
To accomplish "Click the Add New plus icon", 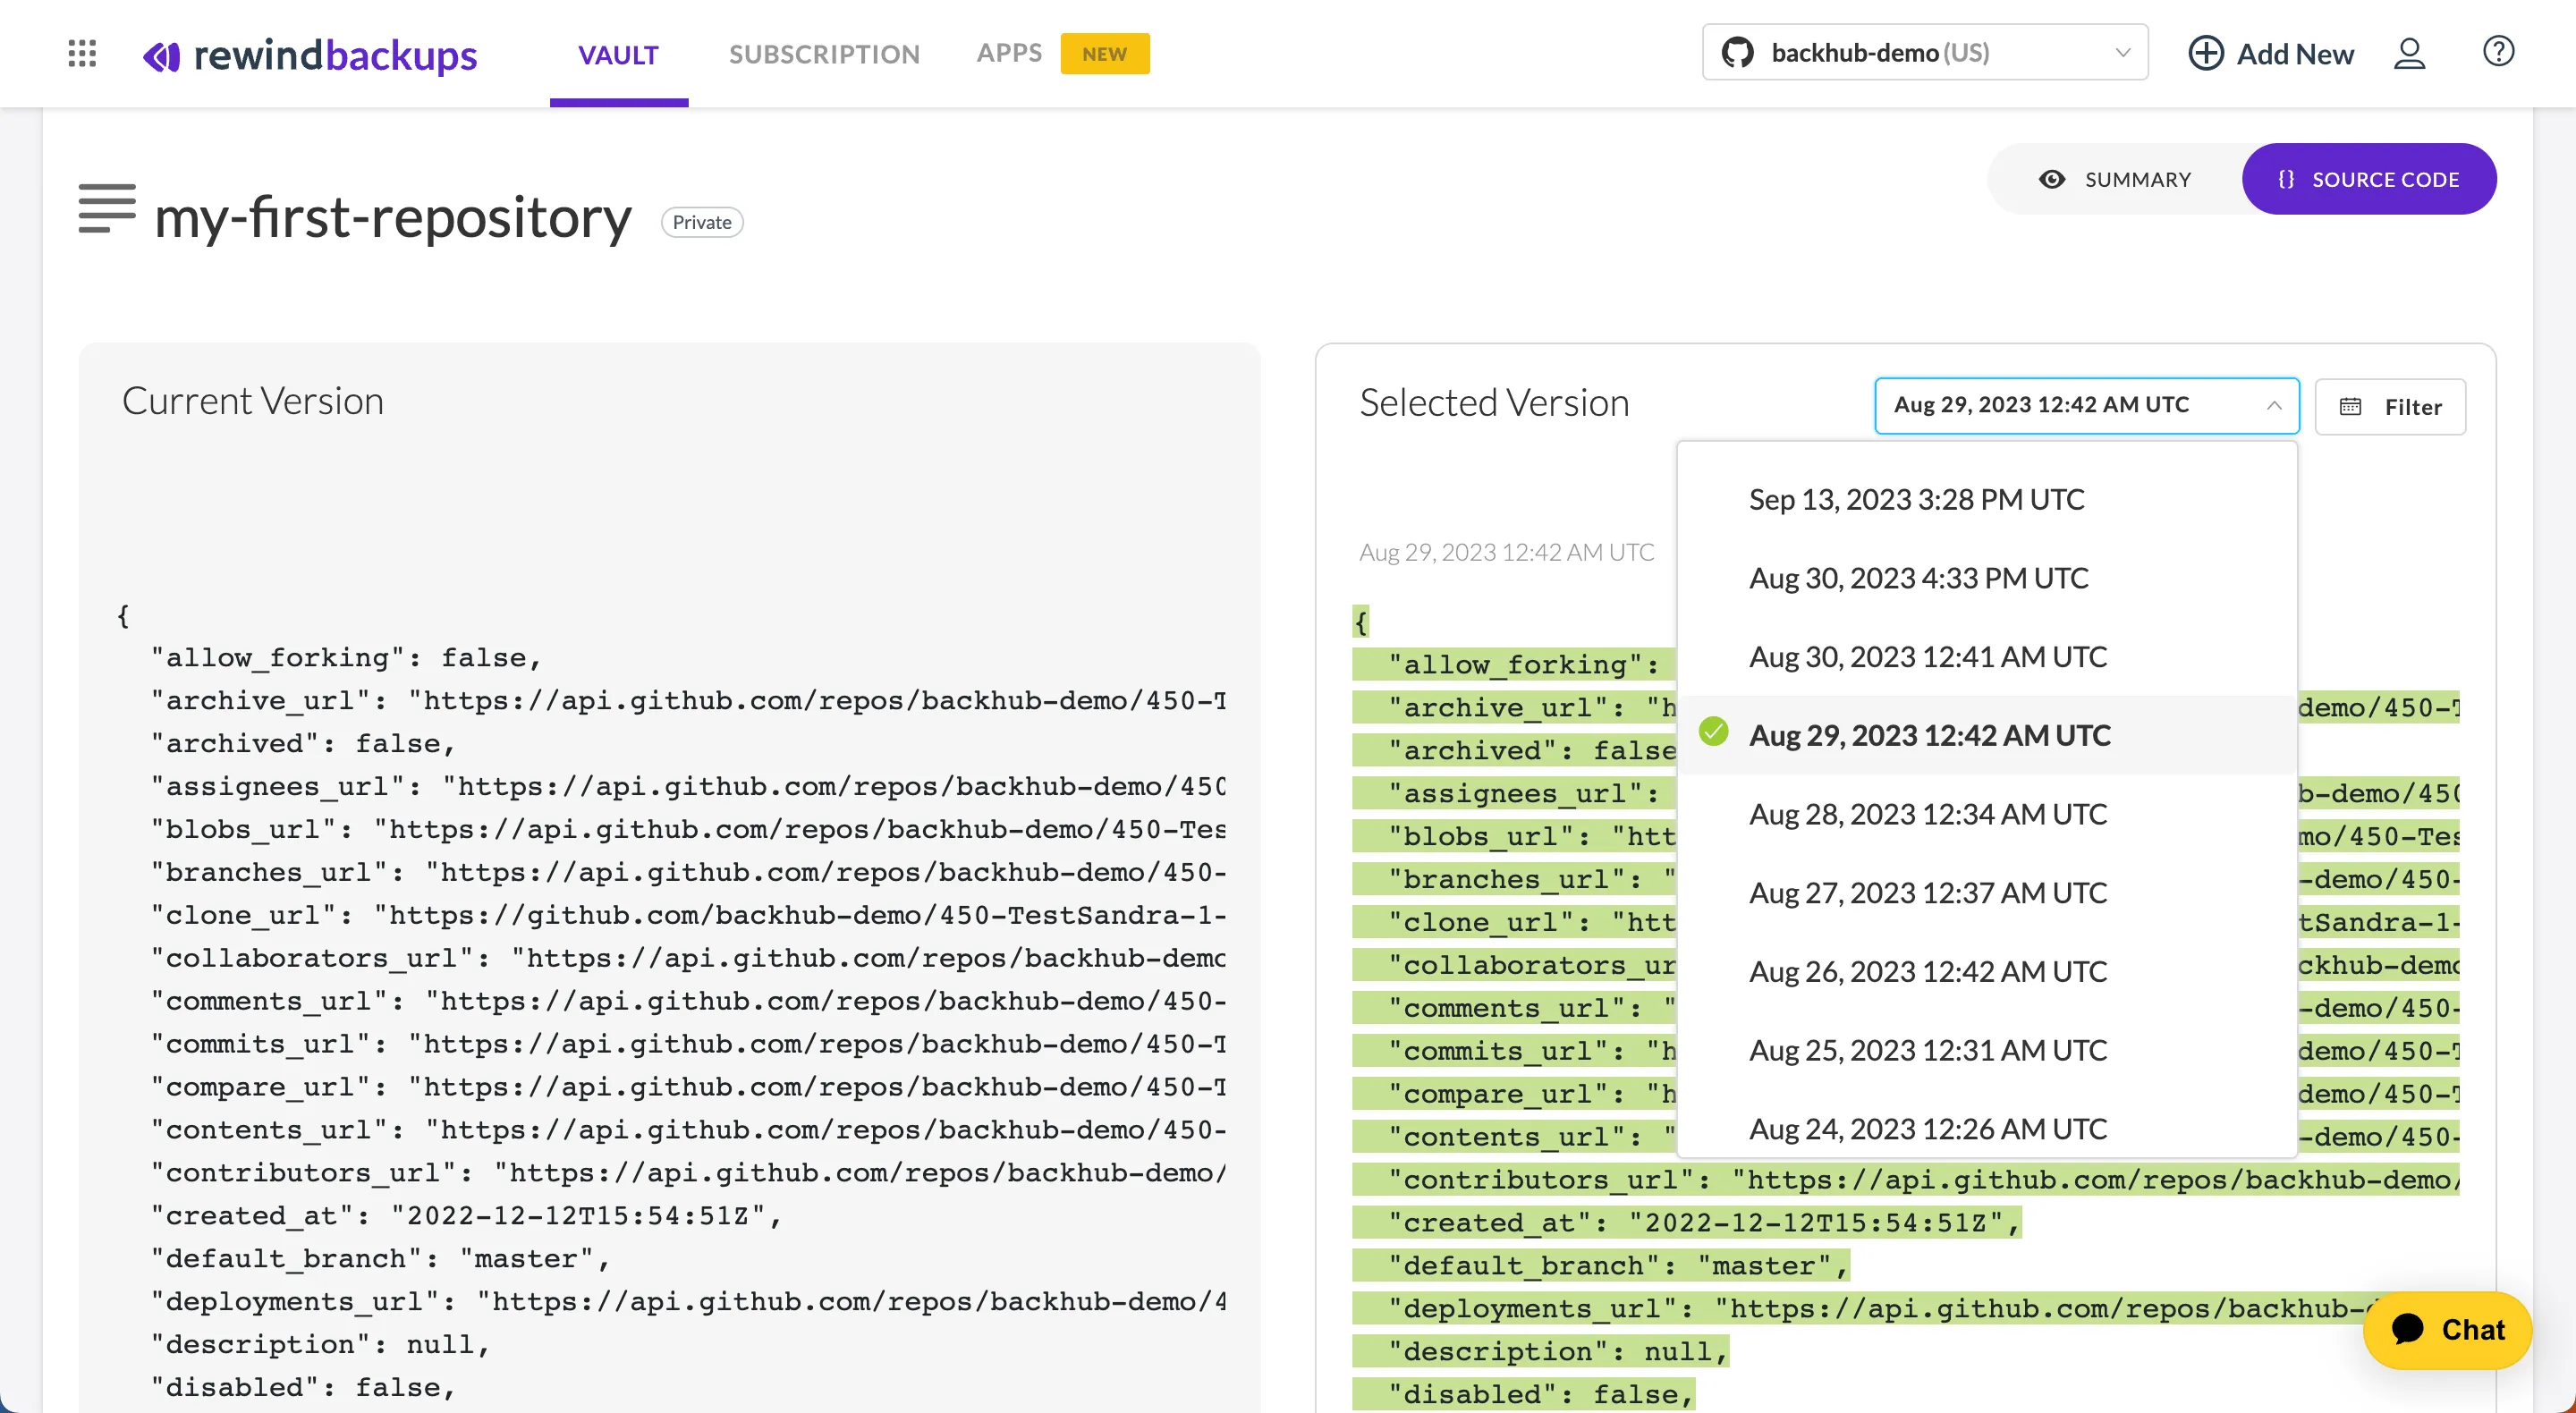I will [x=2206, y=53].
